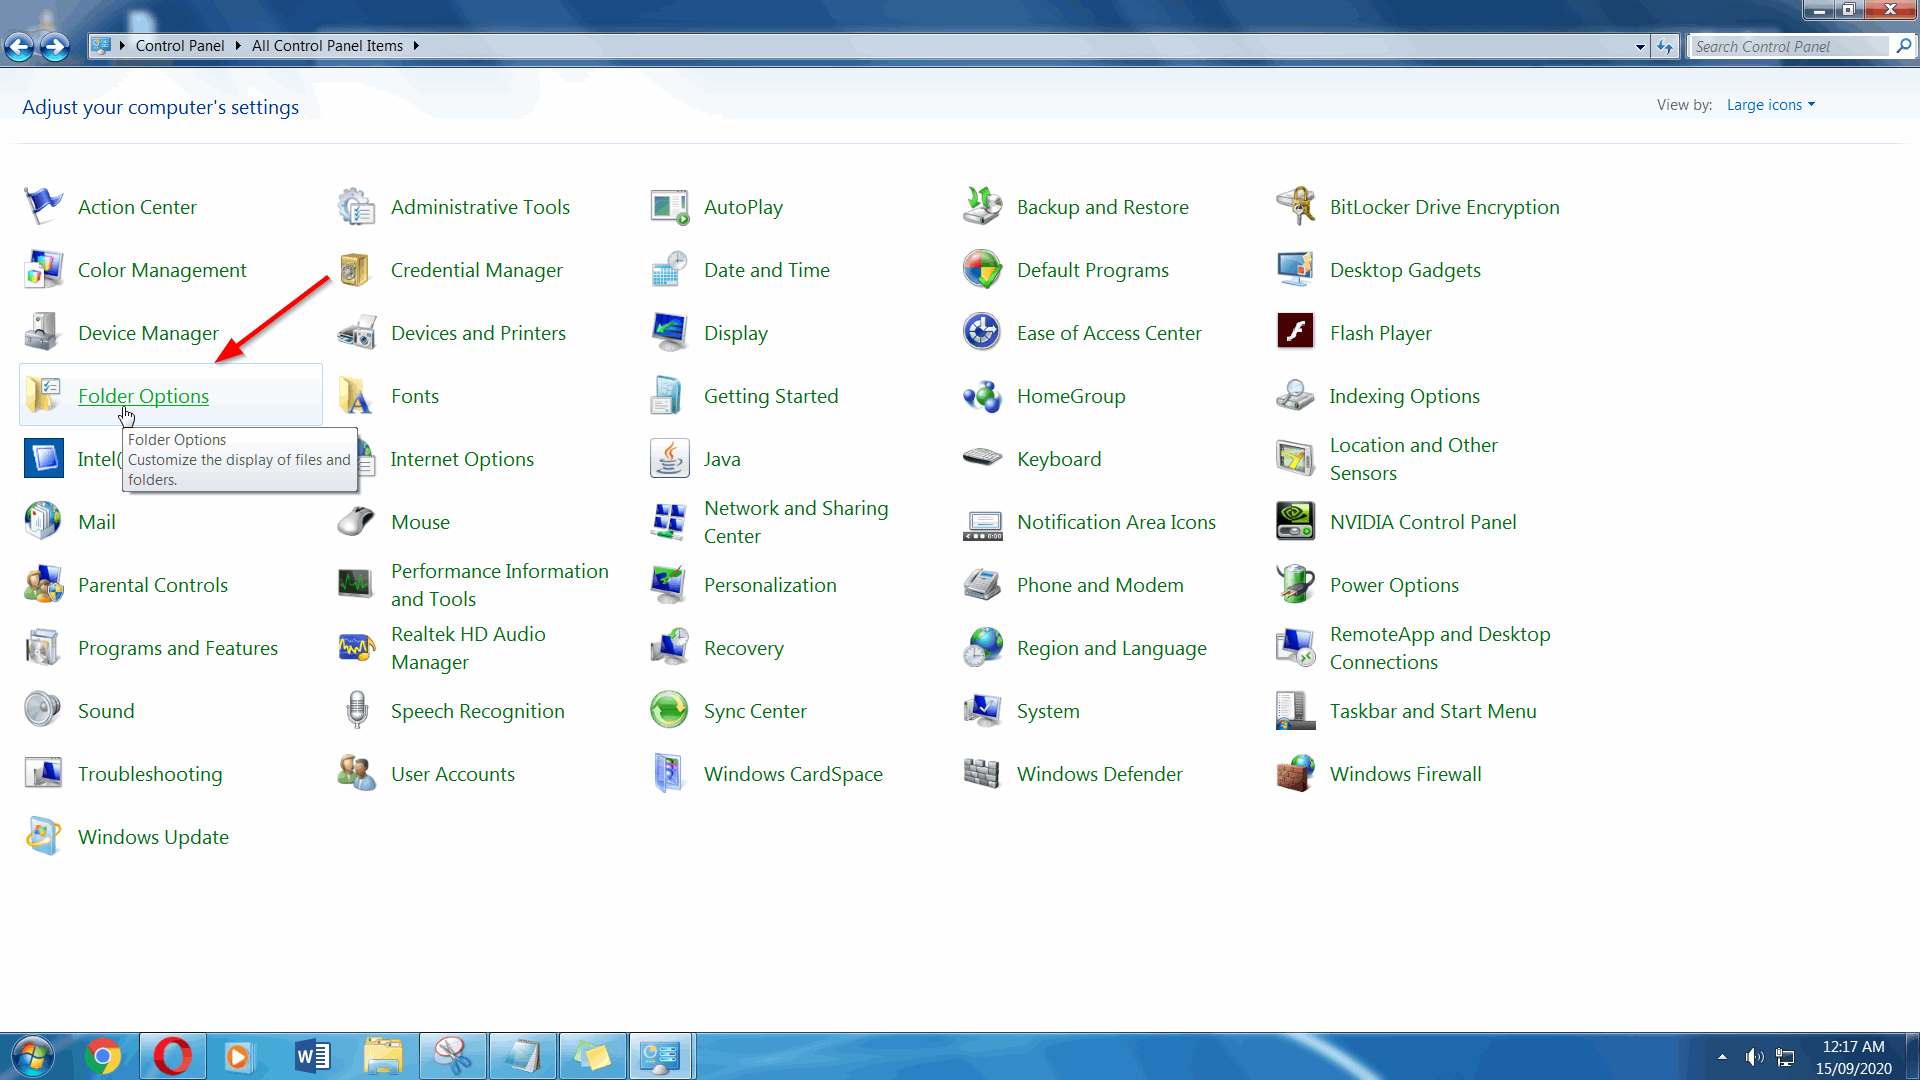Expand arrow after Control Panel breadcrumb
This screenshot has width=1920, height=1080.
pos(238,46)
